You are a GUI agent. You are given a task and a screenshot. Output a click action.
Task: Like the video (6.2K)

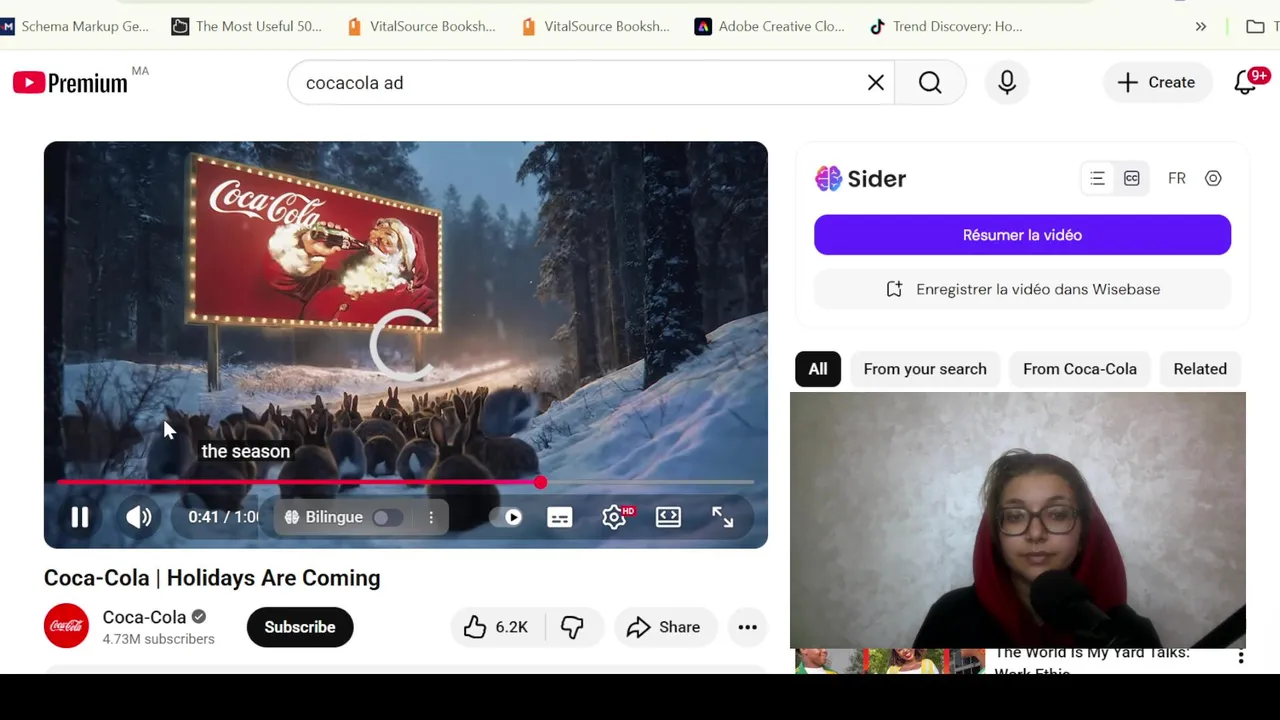pos(496,627)
